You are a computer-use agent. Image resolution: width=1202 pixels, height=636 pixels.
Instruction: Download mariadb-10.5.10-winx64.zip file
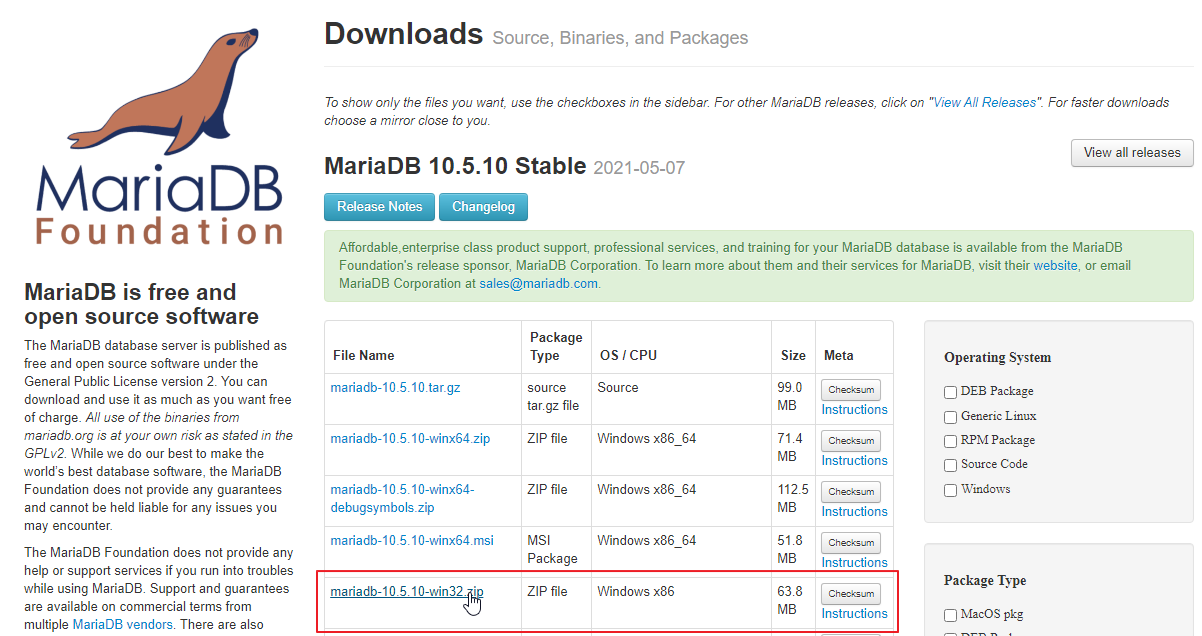pyautogui.click(x=410, y=439)
